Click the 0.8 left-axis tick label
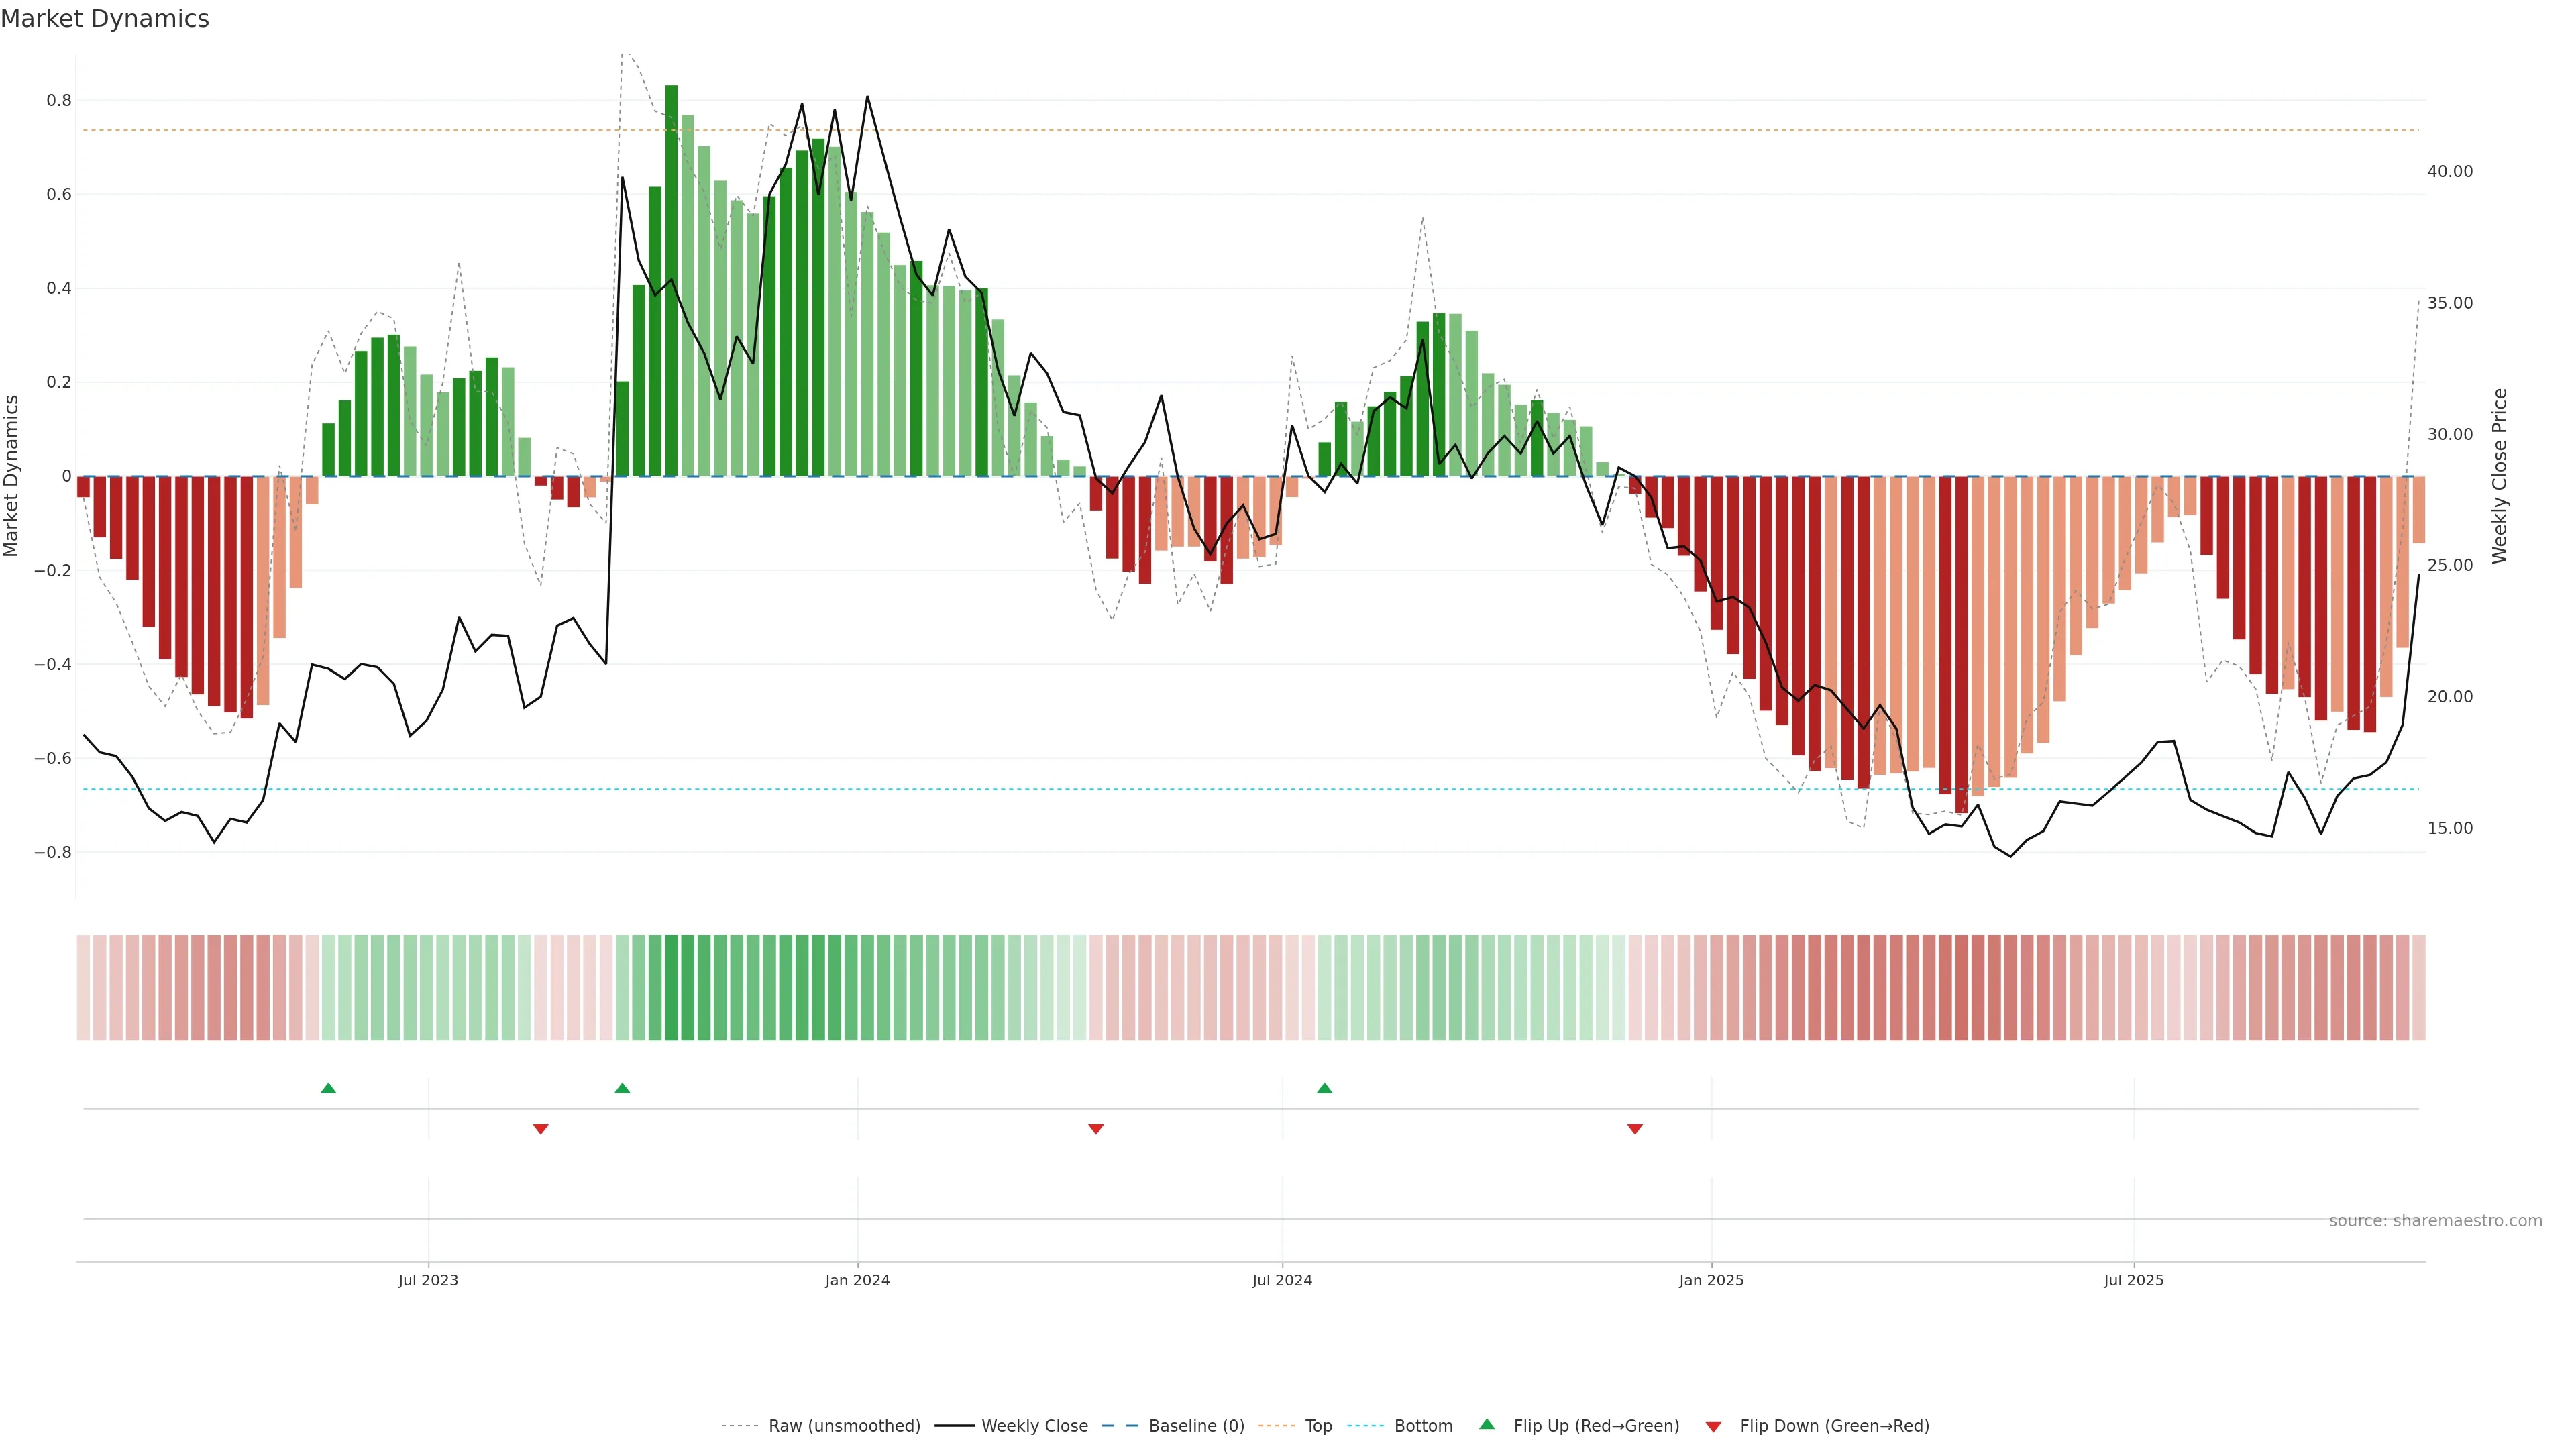Viewport: 2576px width, 1449px height. [59, 100]
